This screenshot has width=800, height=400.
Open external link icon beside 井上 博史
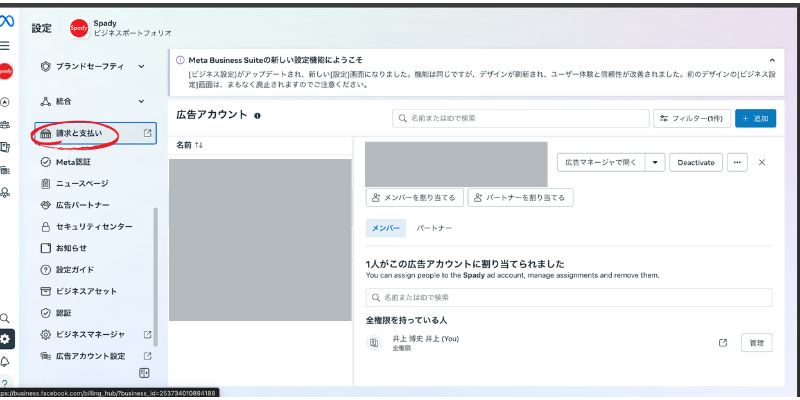pos(723,343)
